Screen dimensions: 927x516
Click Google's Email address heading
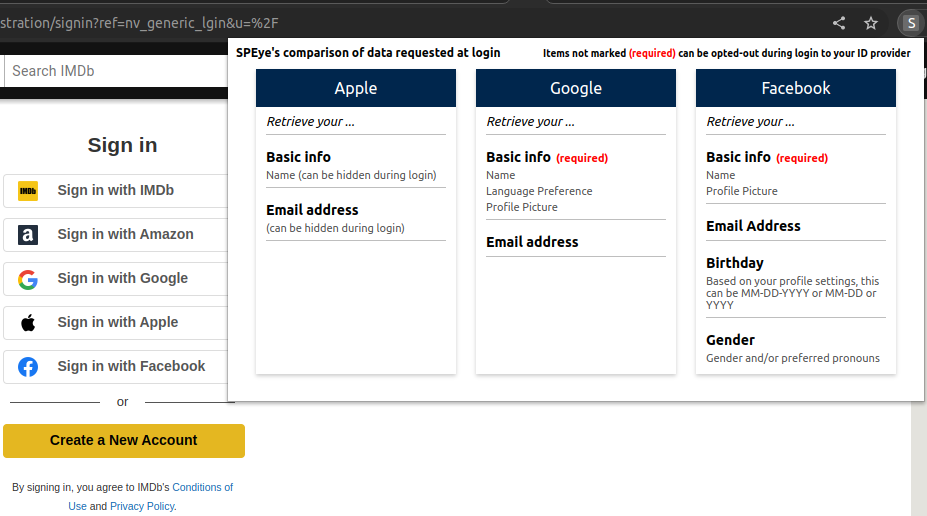(x=532, y=242)
